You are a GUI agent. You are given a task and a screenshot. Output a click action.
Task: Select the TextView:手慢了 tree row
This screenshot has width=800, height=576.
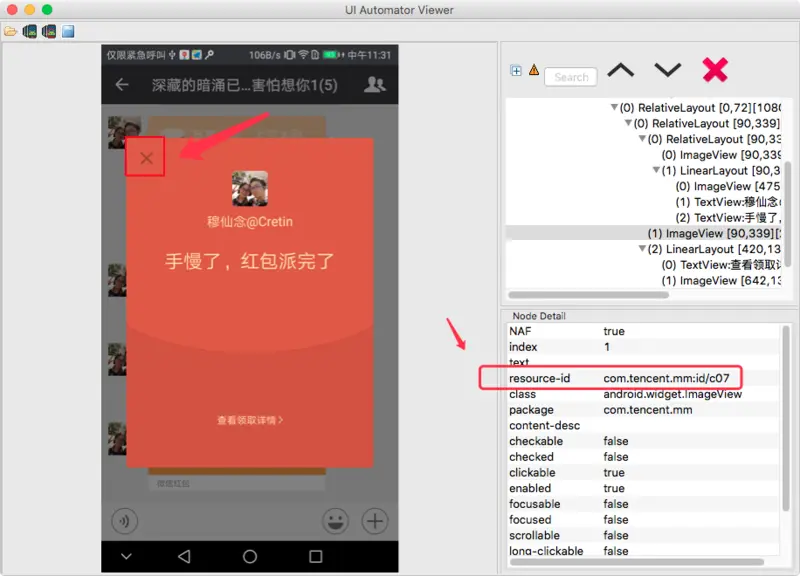click(728, 217)
